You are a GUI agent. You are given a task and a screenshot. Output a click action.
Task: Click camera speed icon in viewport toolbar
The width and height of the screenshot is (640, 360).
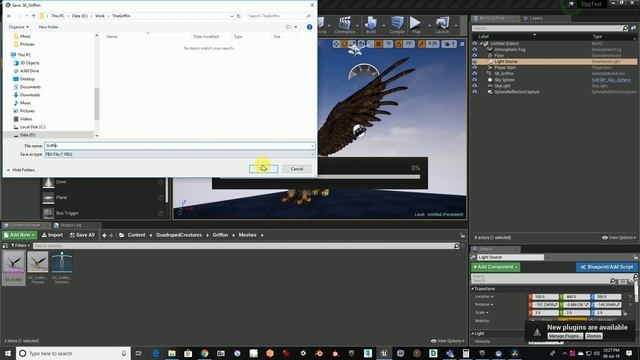[449, 44]
